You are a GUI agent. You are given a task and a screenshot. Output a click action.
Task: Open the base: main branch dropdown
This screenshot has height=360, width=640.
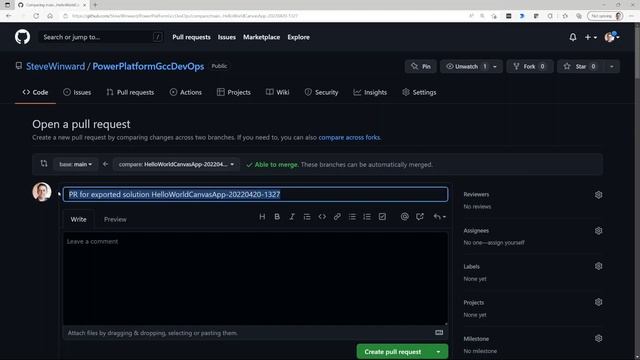tap(76, 164)
